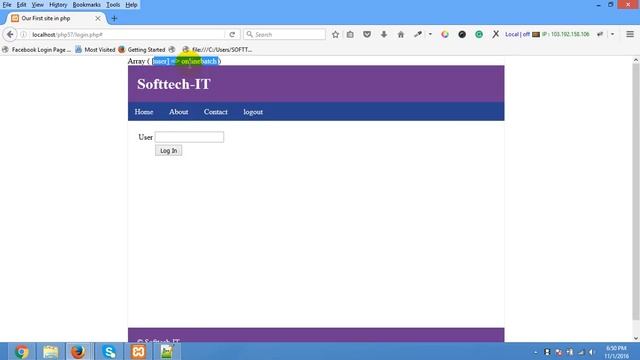This screenshot has width=640, height=360.
Task: Click the Home navigation link
Action: point(144,111)
